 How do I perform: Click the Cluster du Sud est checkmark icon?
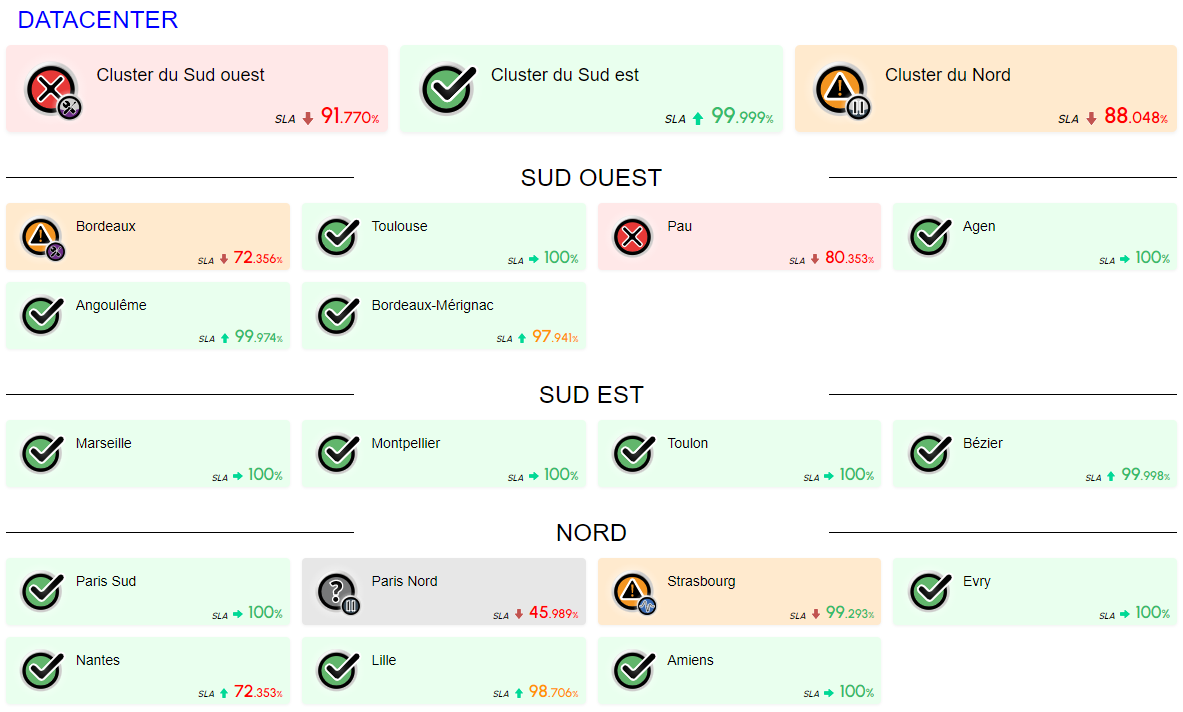click(445, 88)
